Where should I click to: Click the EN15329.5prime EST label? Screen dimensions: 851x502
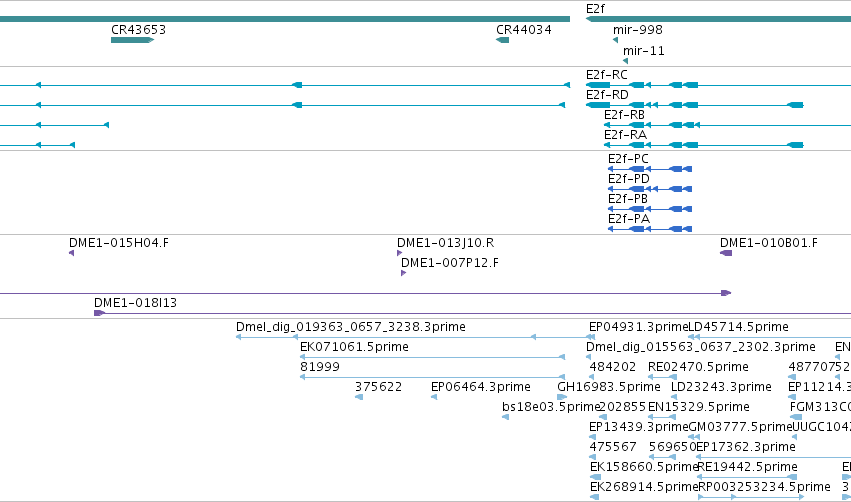click(x=698, y=407)
